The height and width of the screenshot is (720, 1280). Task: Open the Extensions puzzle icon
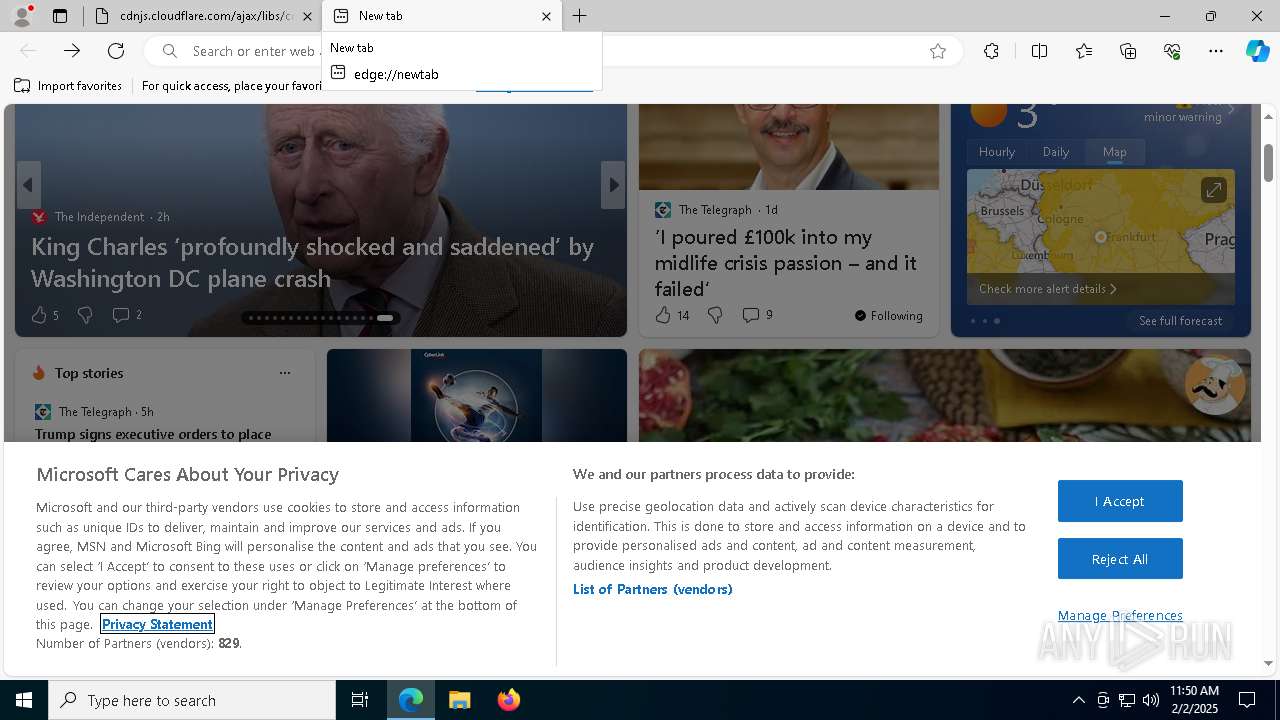coord(991,51)
